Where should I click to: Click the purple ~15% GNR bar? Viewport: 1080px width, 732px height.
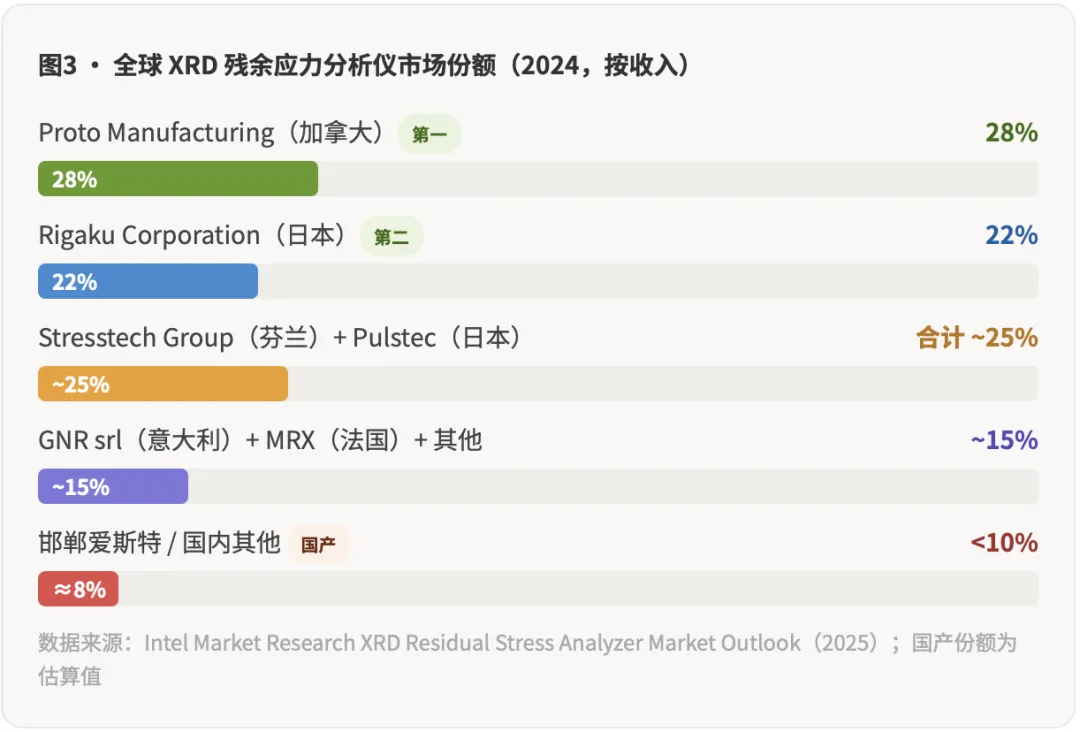[110, 487]
